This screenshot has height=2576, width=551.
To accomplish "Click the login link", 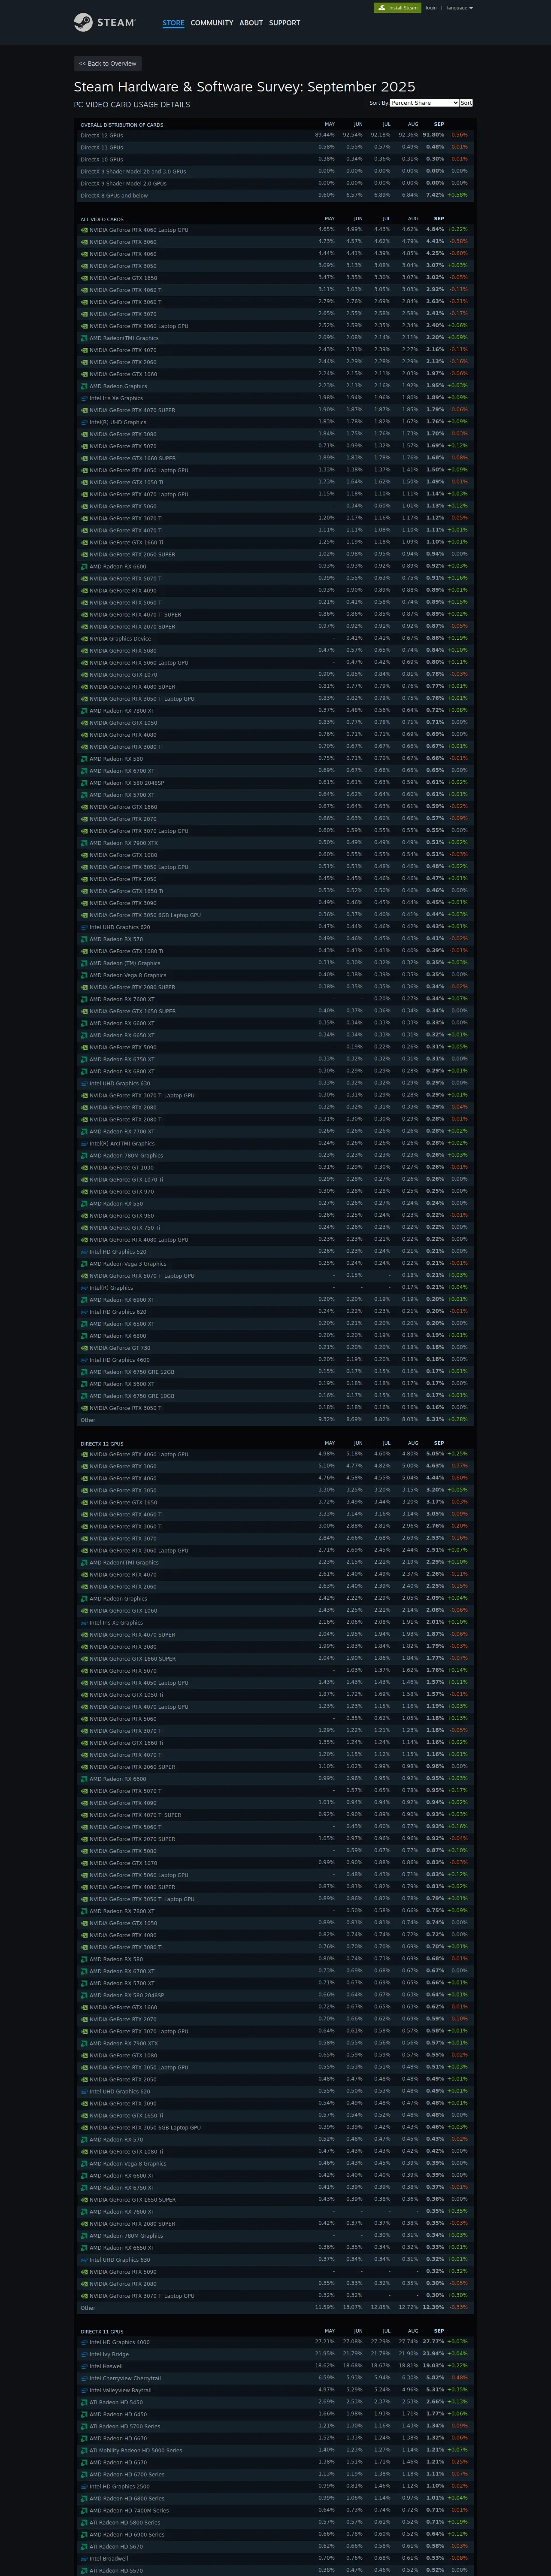I will [x=431, y=8].
